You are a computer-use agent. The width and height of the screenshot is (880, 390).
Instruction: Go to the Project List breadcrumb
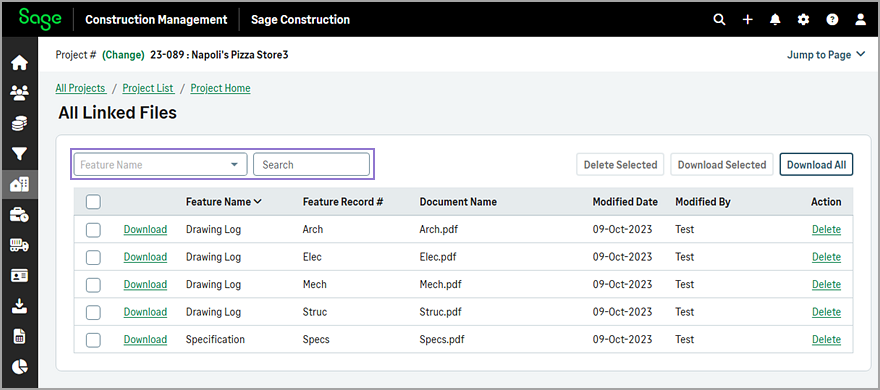click(x=148, y=88)
